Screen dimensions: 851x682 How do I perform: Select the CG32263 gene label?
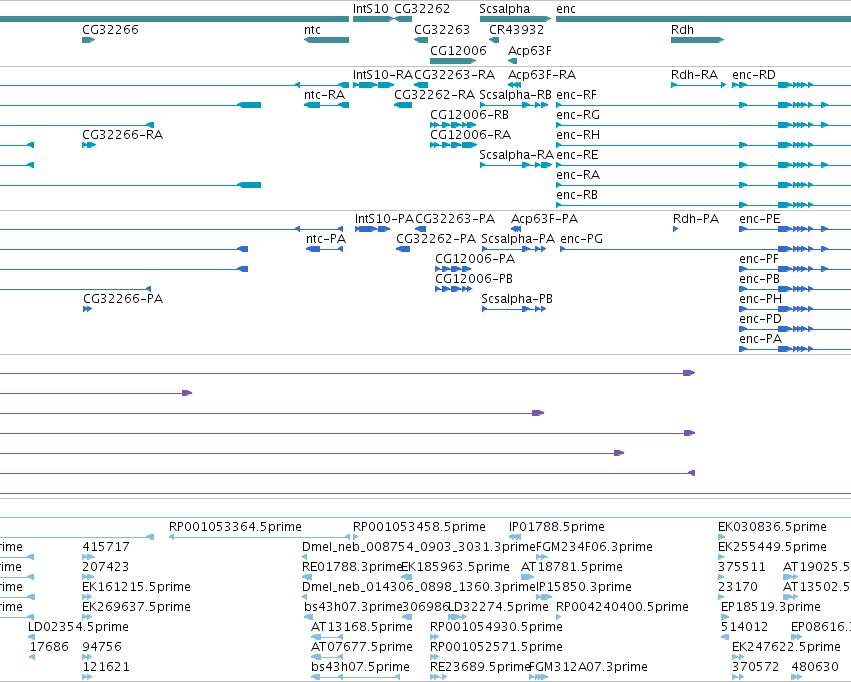[442, 30]
